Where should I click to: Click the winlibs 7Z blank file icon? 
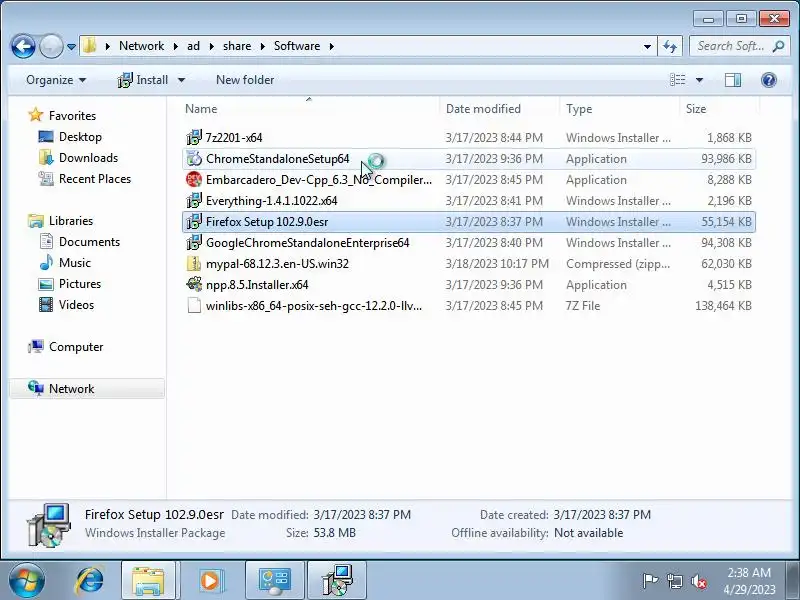click(194, 305)
